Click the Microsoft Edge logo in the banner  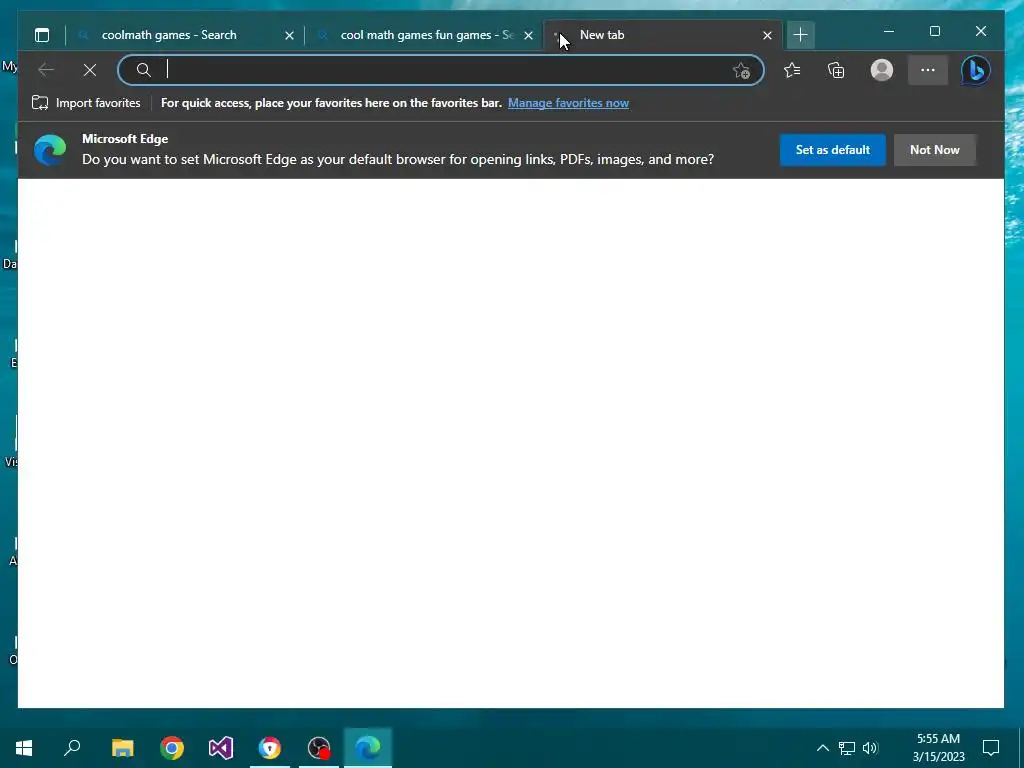point(50,150)
